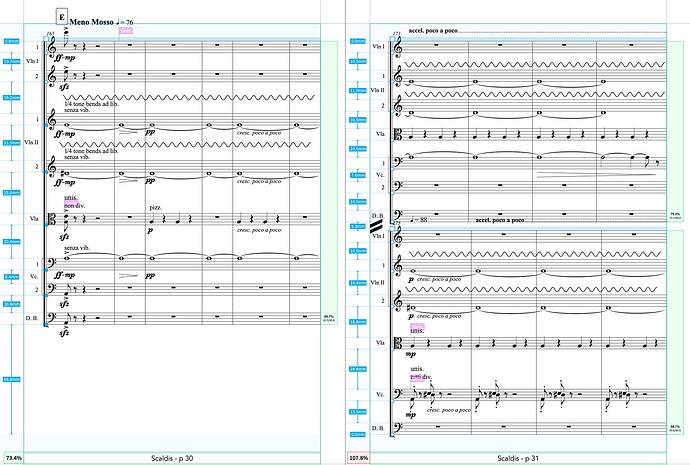Edit the 20.6mm staff spacing value
The height and width of the screenshot is (465, 690).
coord(12,242)
